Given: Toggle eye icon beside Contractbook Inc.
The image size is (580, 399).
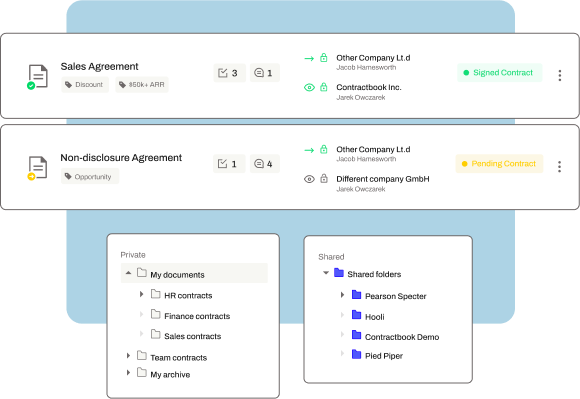Looking at the screenshot, I should pyautogui.click(x=309, y=87).
